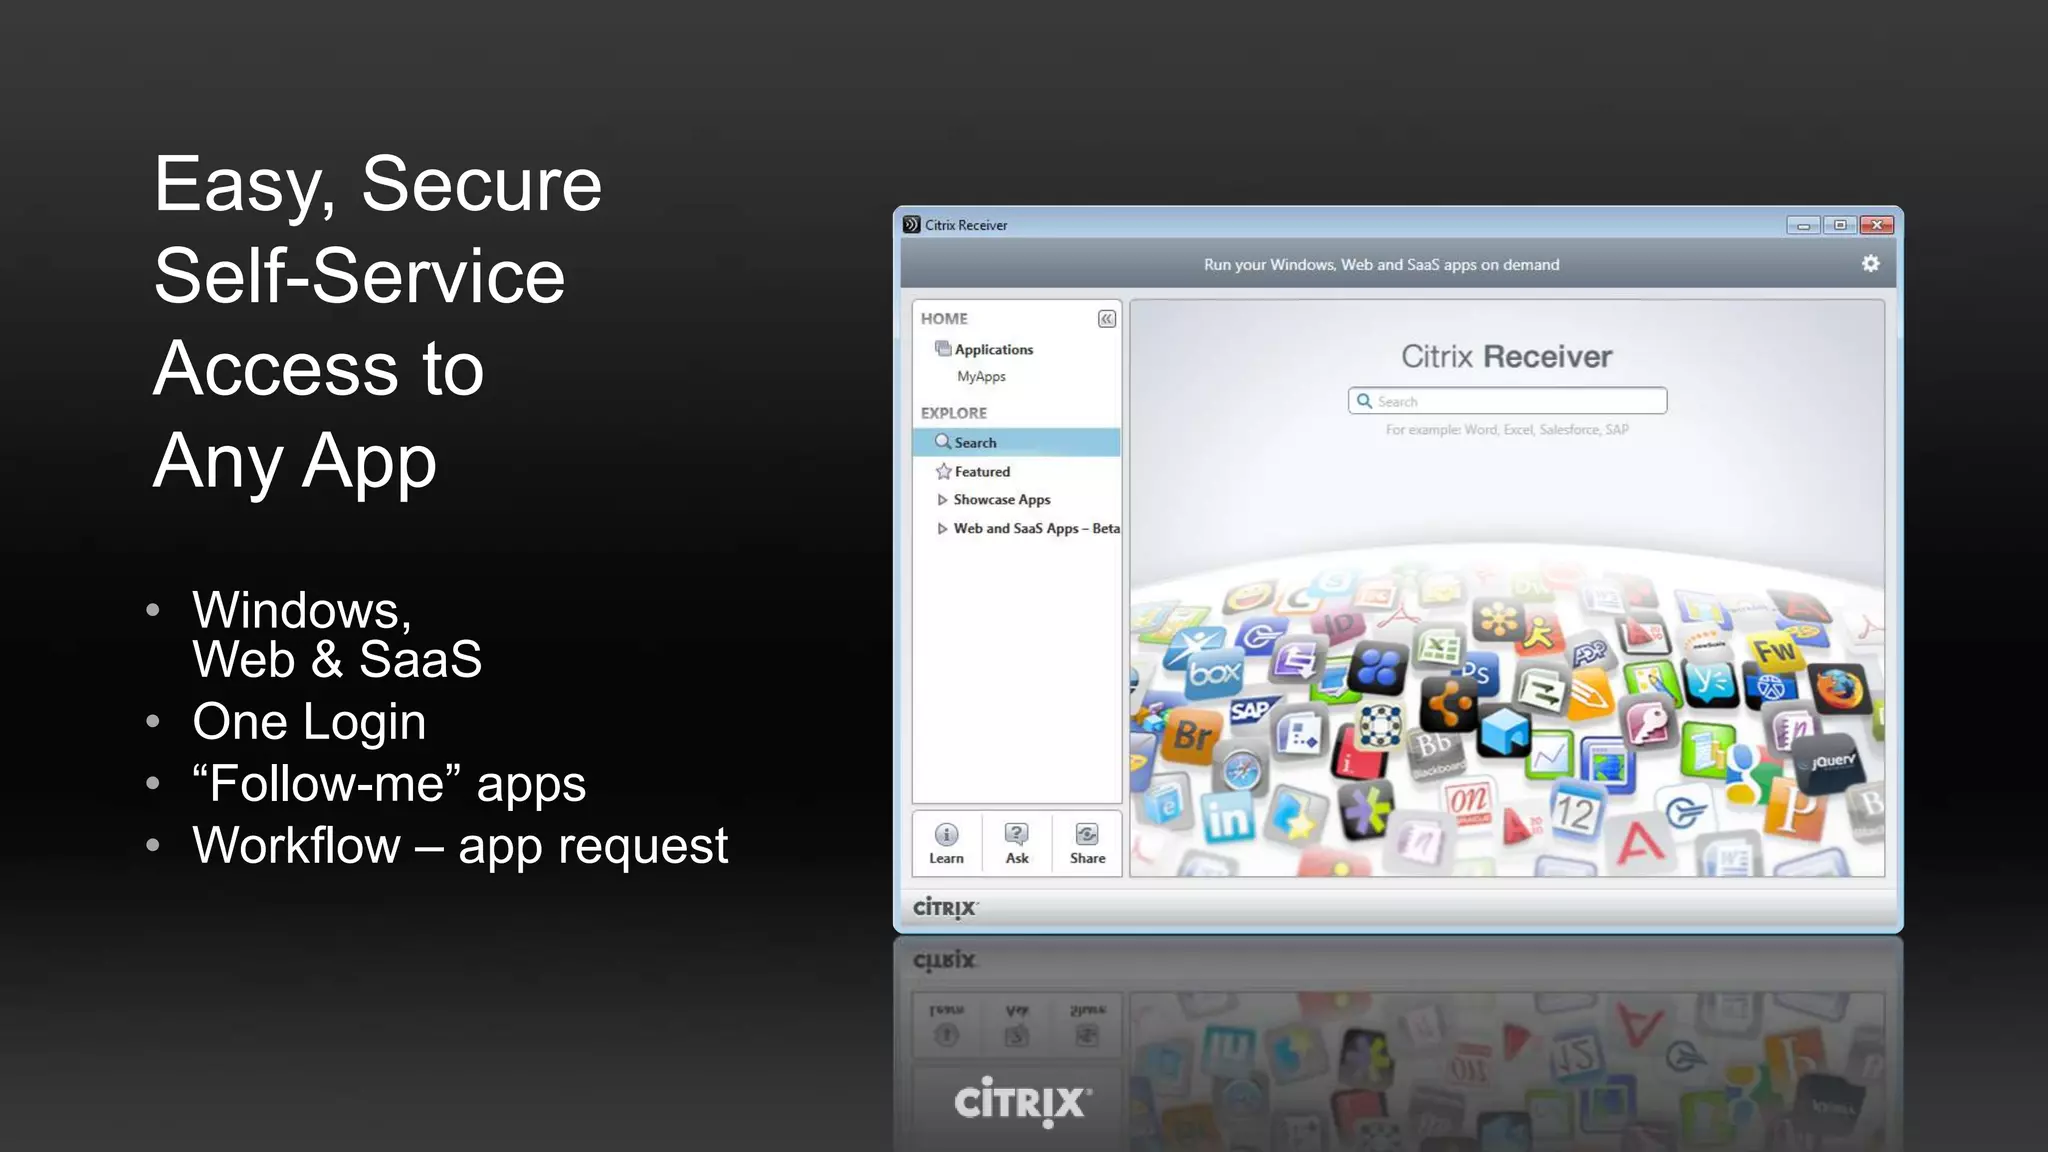The width and height of the screenshot is (2048, 1152).
Task: Click the SAP app icon
Action: point(1252,711)
